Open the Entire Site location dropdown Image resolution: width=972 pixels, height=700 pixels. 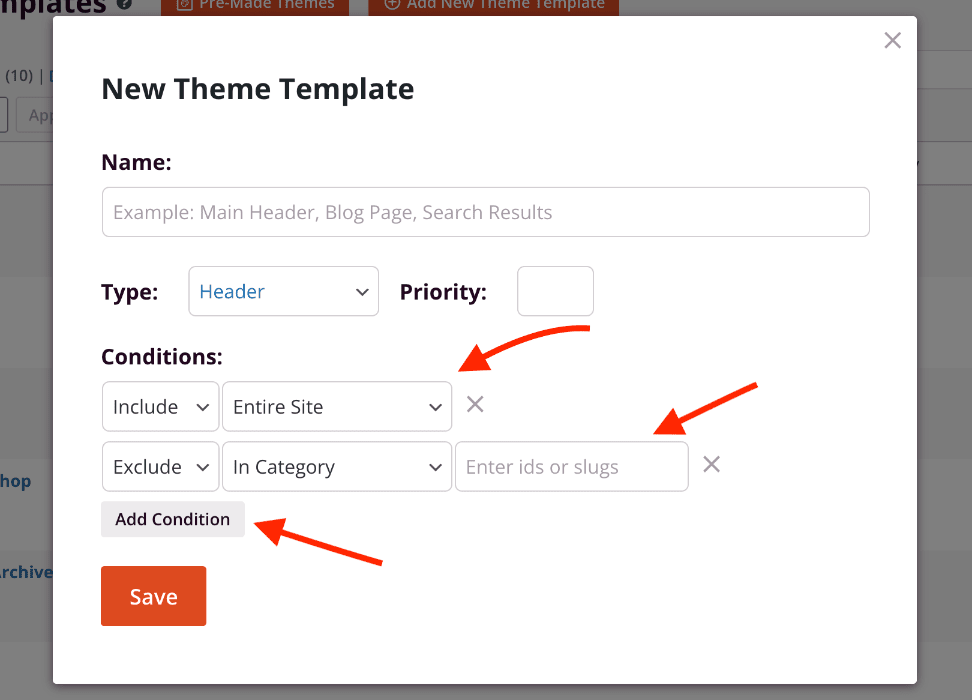click(x=337, y=407)
